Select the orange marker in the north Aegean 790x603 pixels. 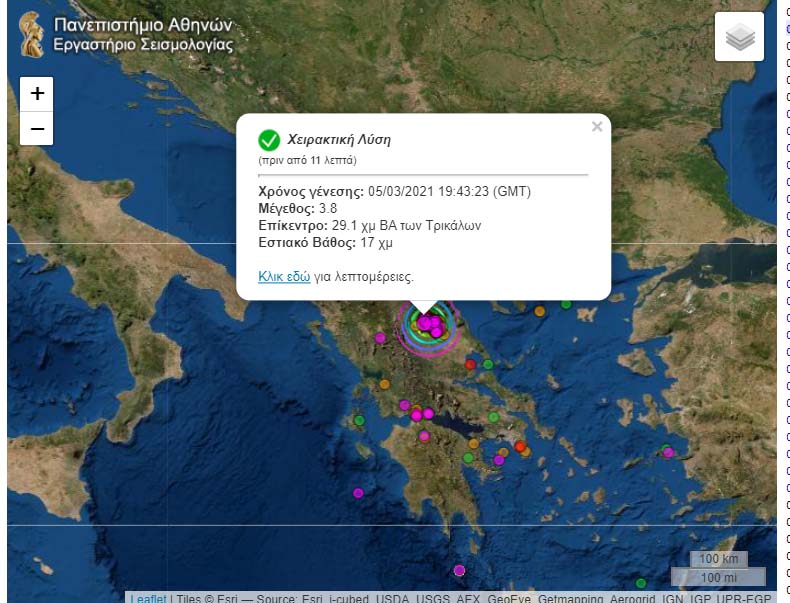(540, 311)
